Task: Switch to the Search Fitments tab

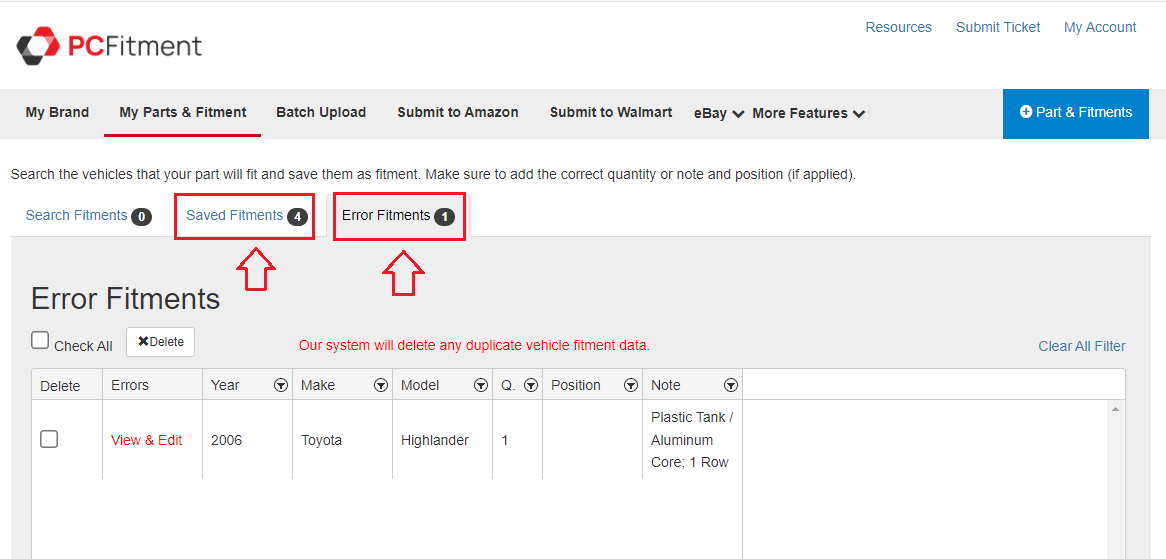Action: pos(77,215)
